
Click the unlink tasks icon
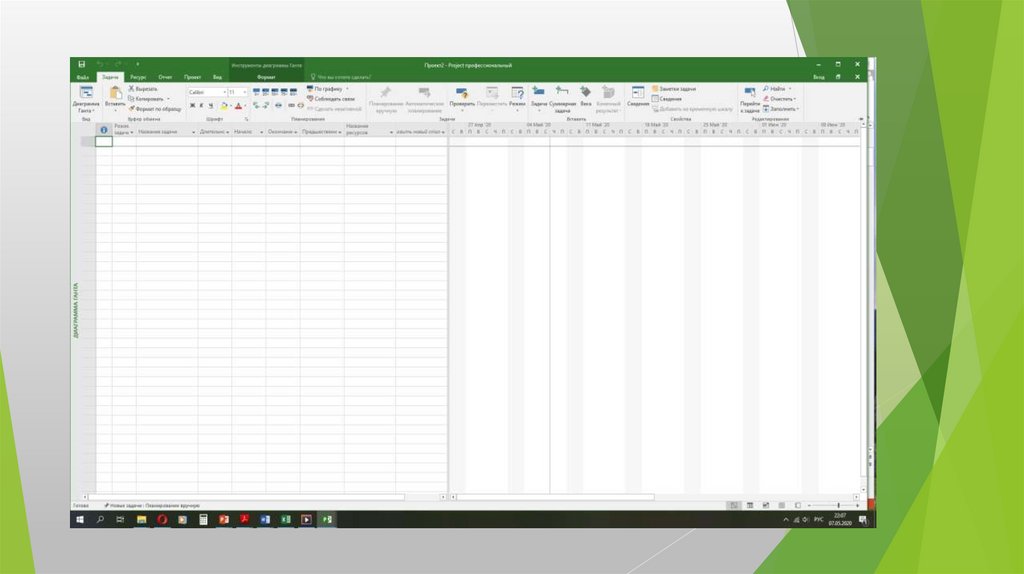[x=300, y=105]
